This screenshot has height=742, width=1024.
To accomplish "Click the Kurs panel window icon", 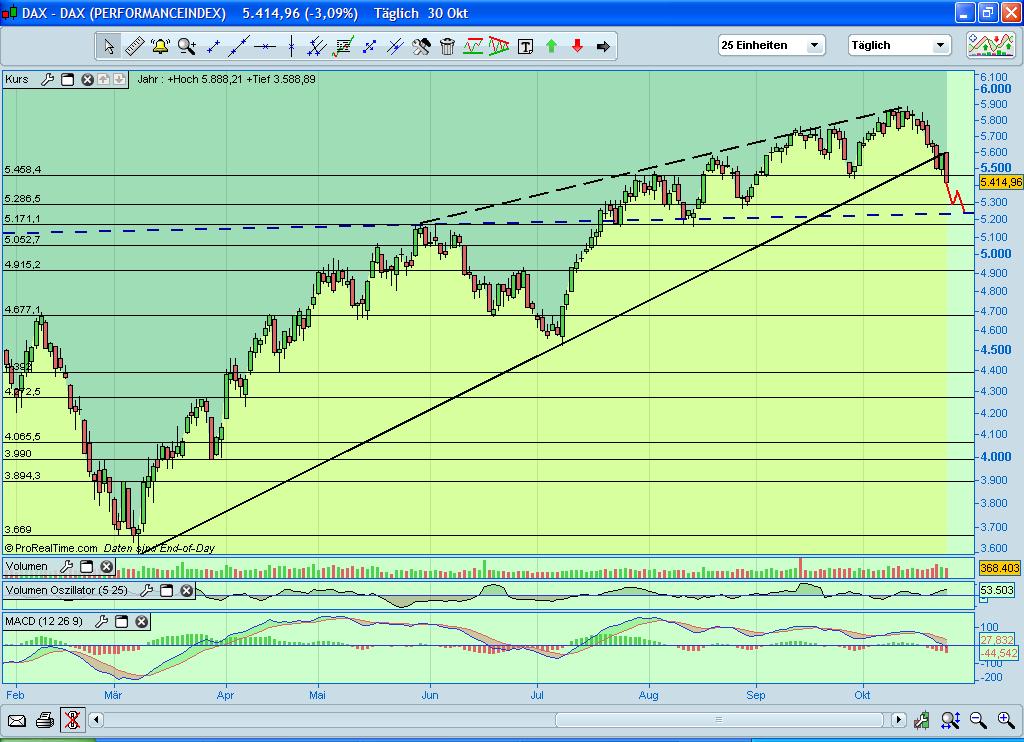I will click(x=67, y=80).
